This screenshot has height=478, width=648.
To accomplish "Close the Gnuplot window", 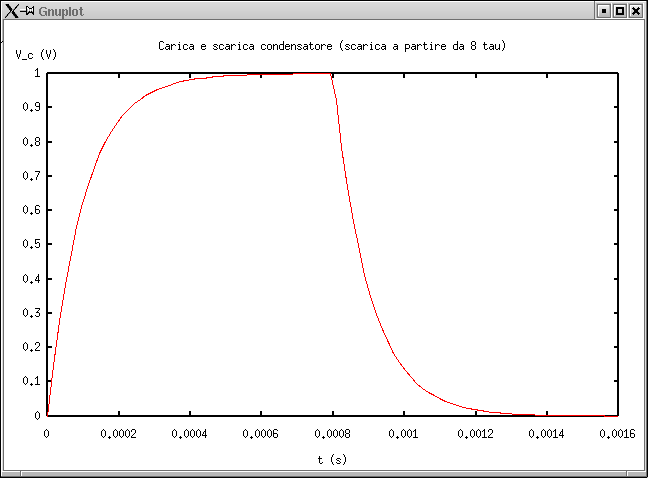I will point(636,10).
